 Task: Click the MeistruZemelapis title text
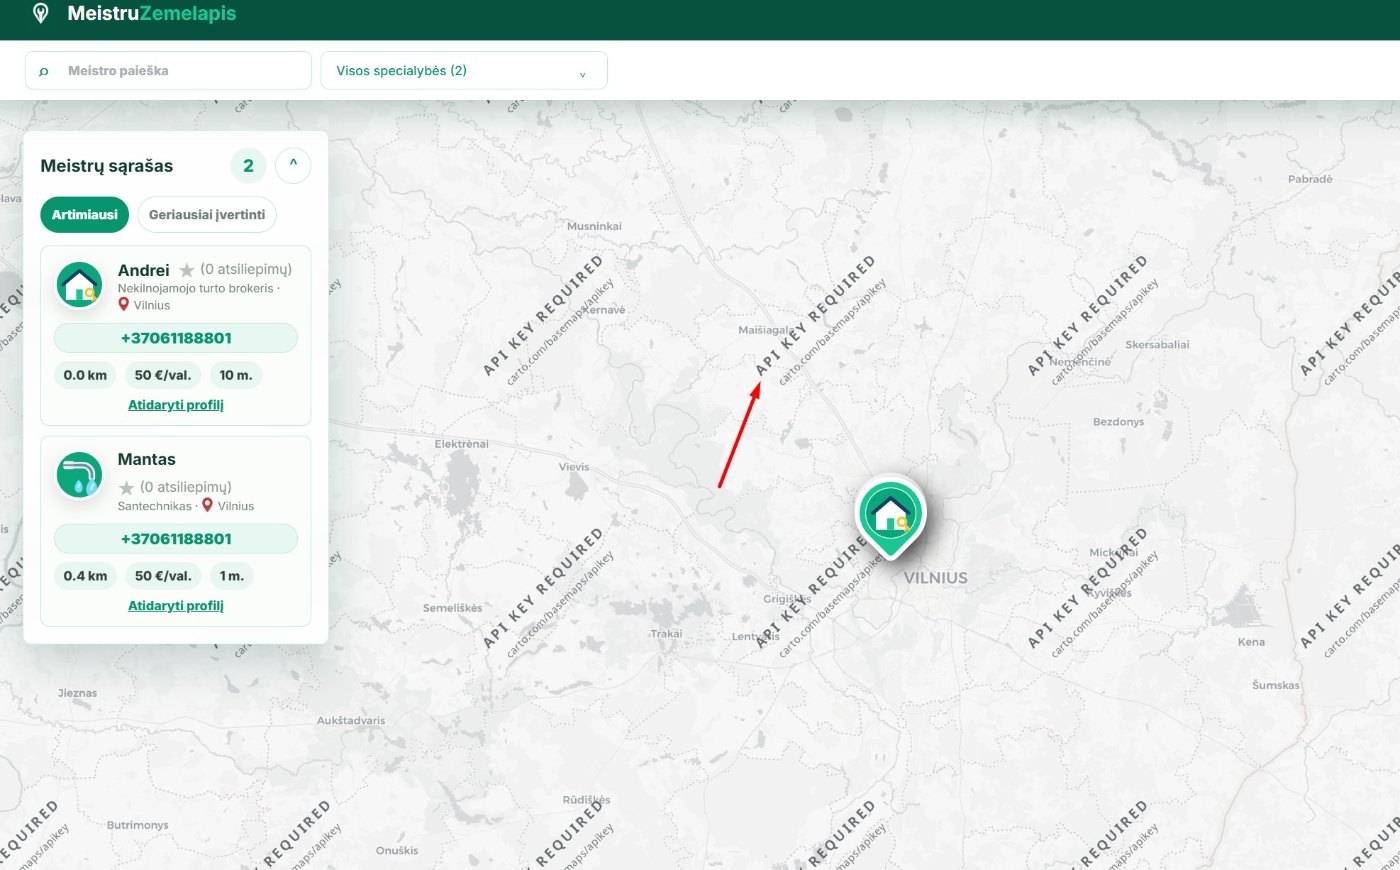[x=152, y=14]
